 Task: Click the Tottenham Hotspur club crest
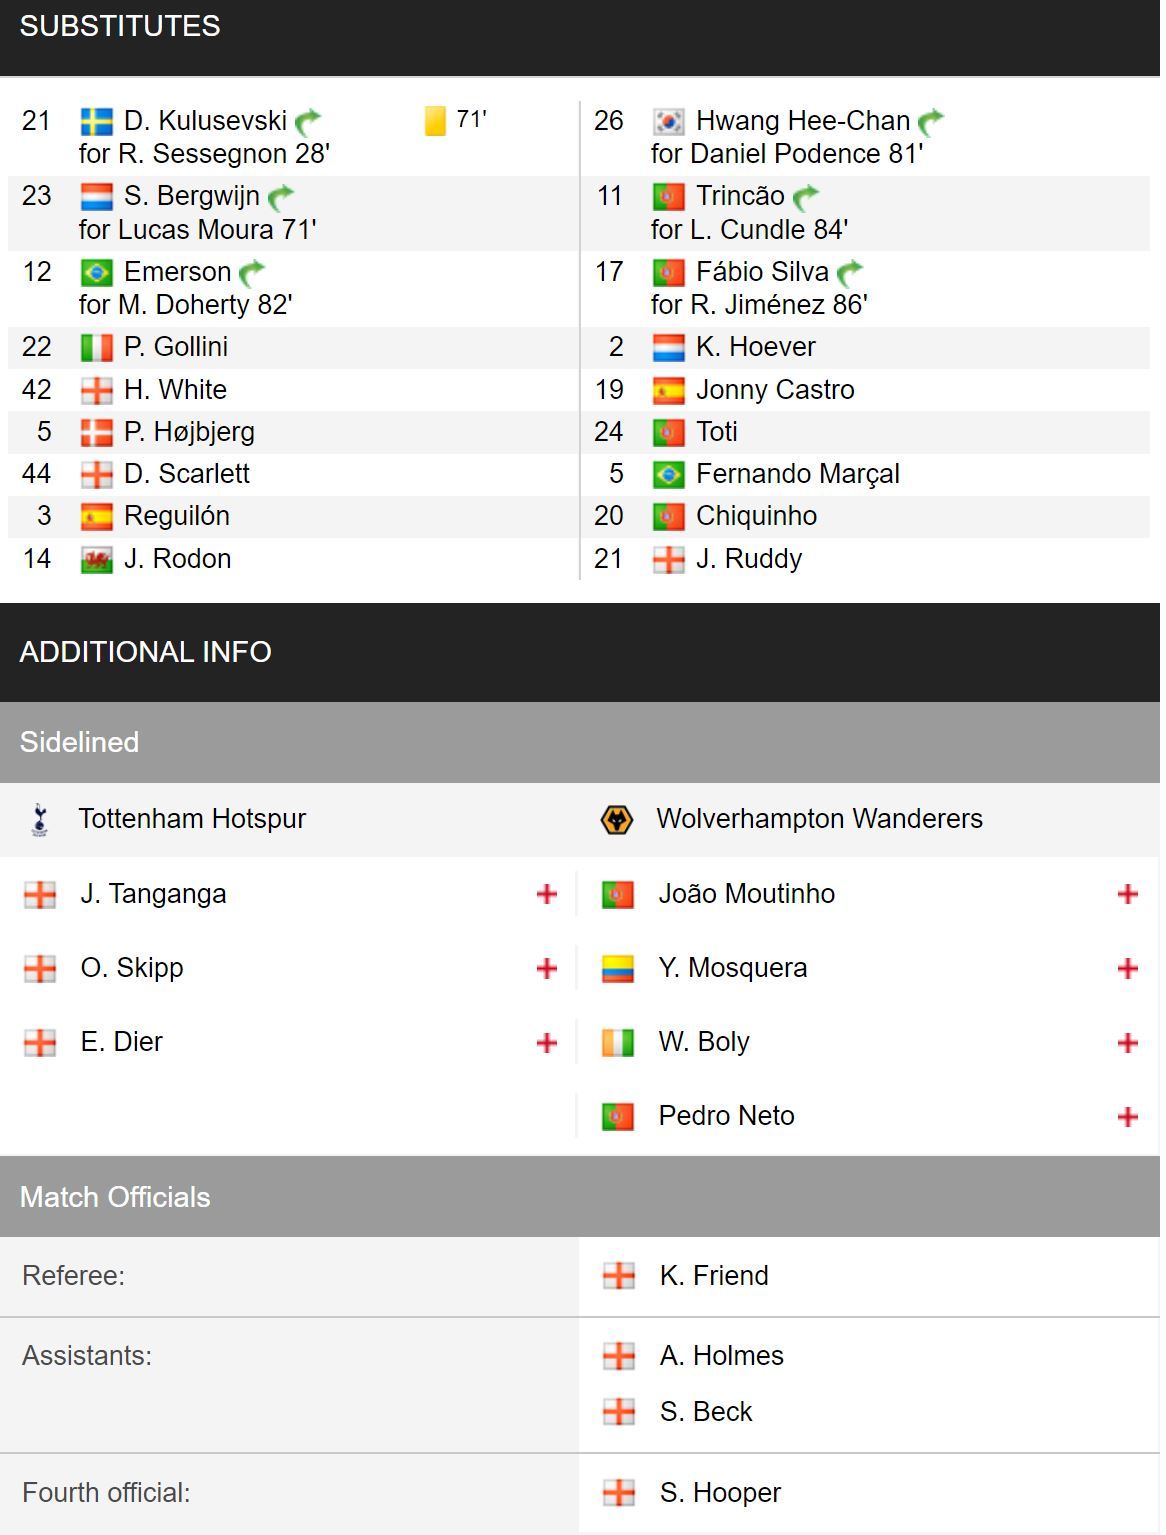coord(39,819)
